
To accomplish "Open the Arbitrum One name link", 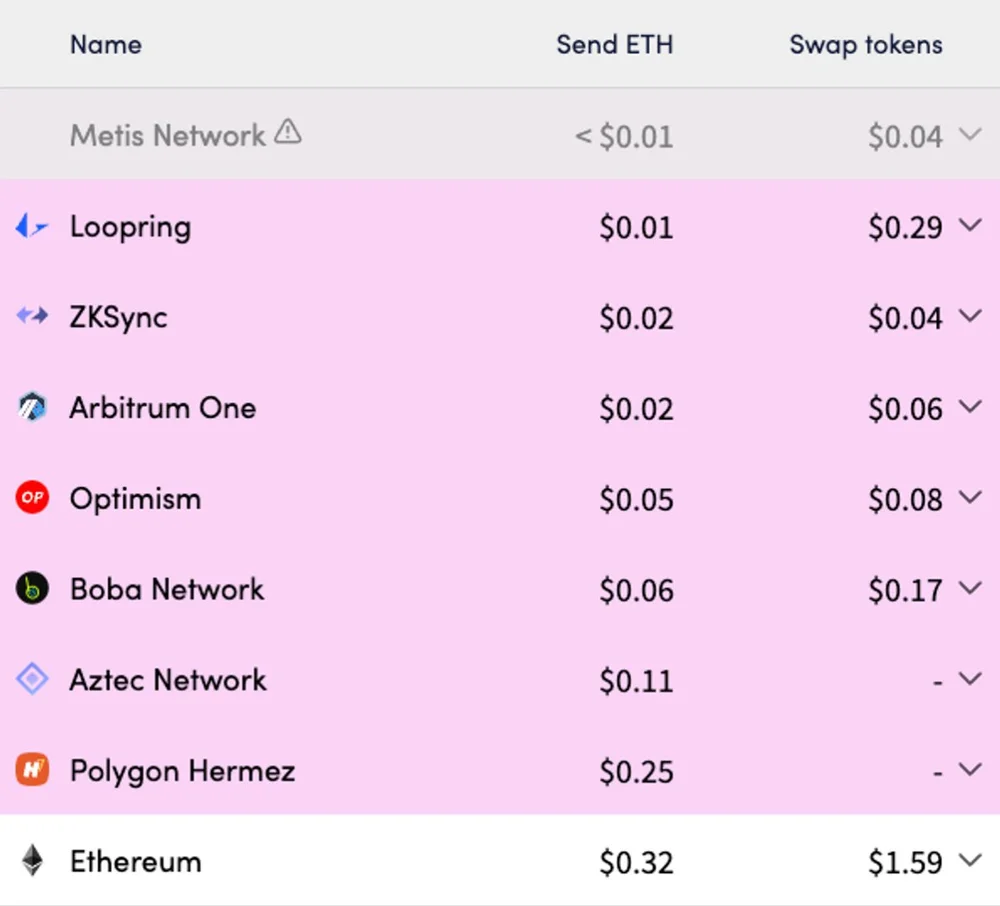I will tap(163, 408).
